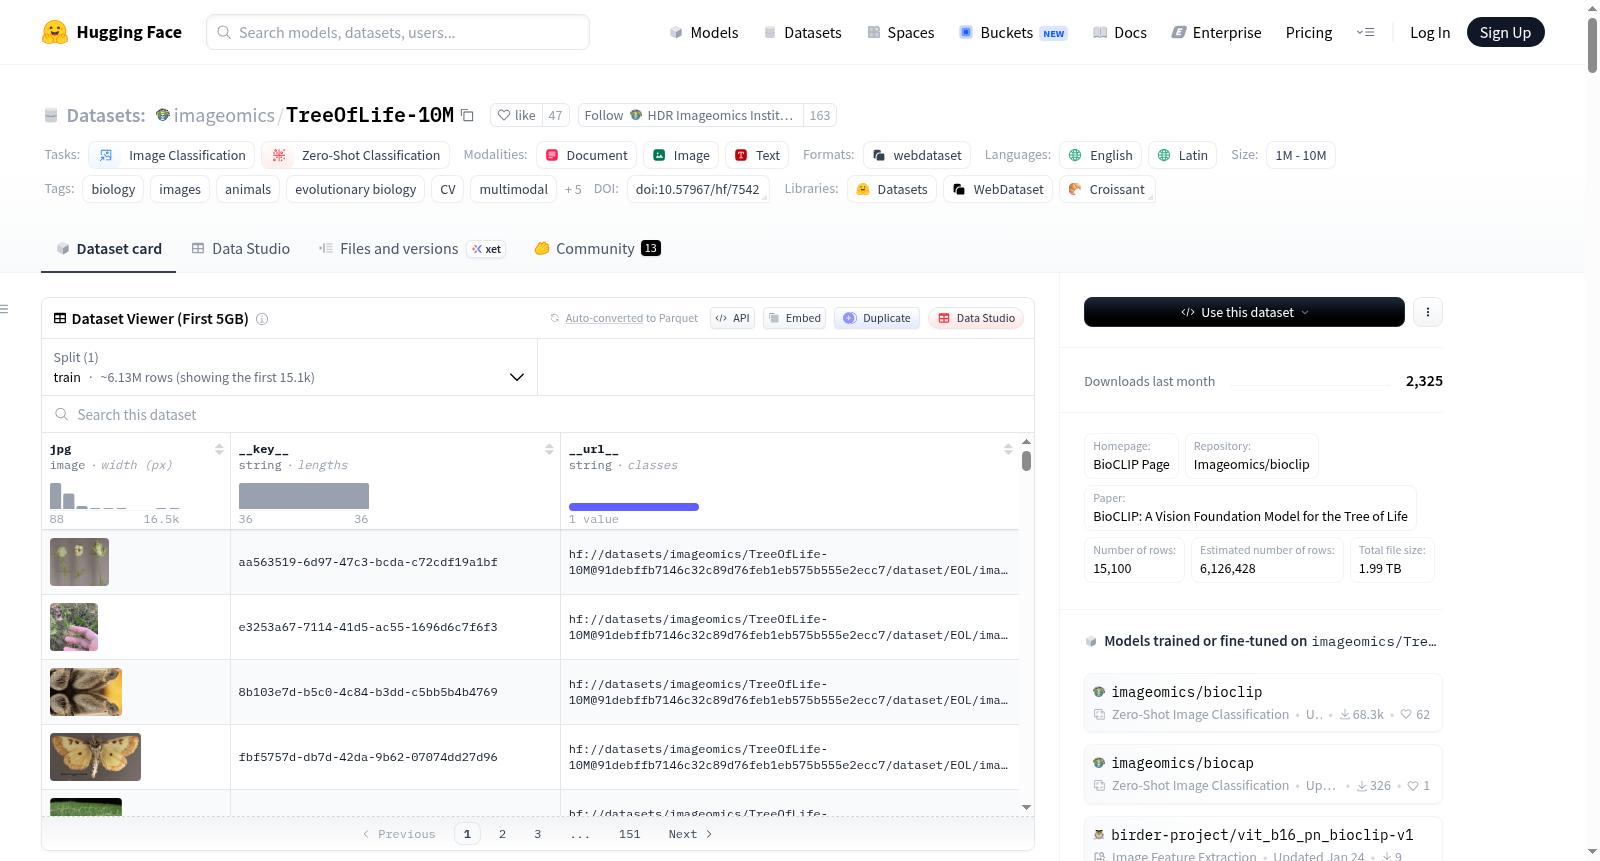
Task: Open Data Studio from the viewer toolbar
Action: pyautogui.click(x=976, y=318)
